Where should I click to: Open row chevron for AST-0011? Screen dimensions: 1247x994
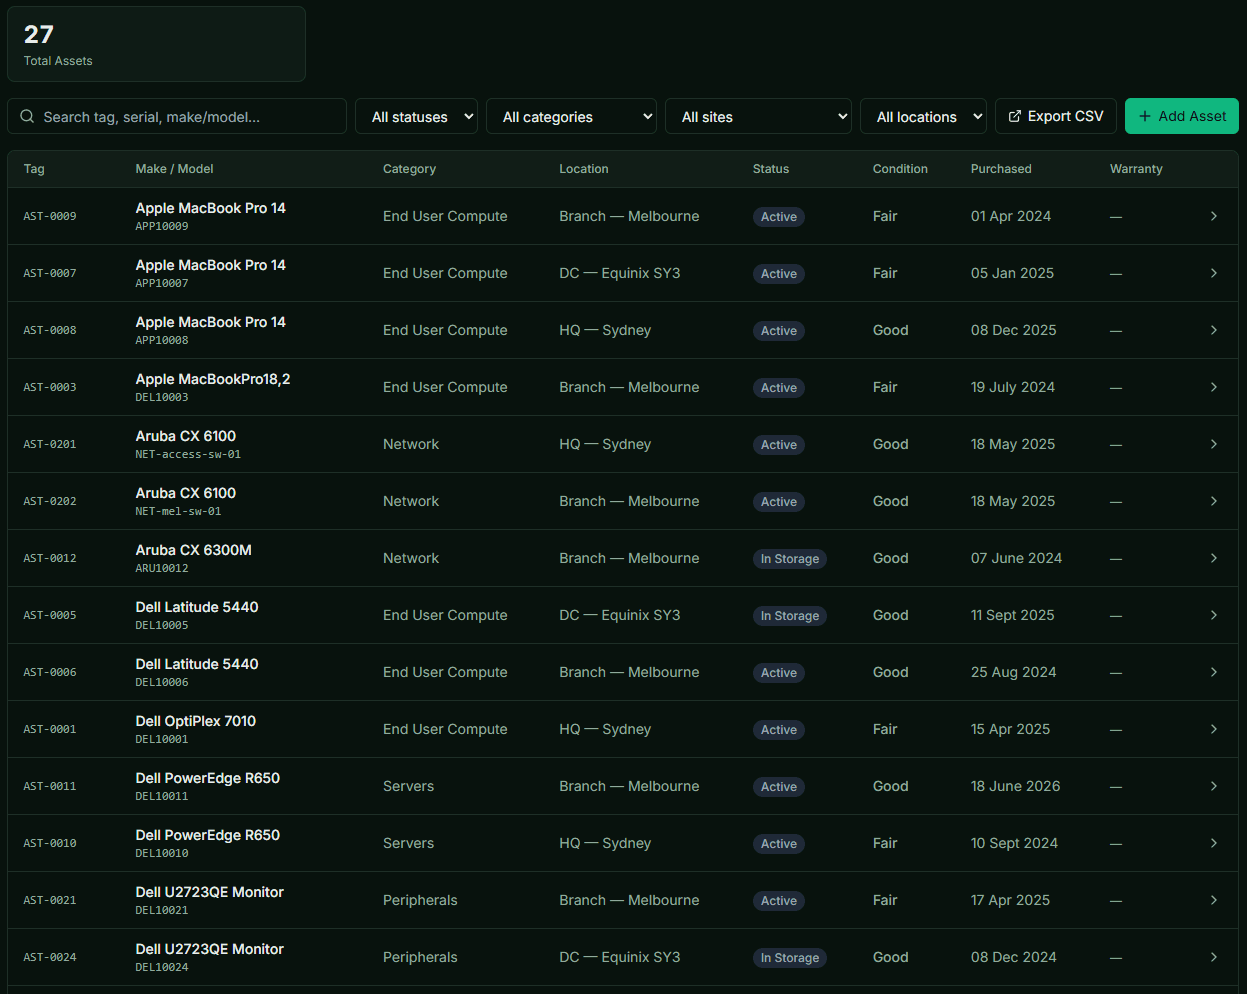click(x=1214, y=786)
